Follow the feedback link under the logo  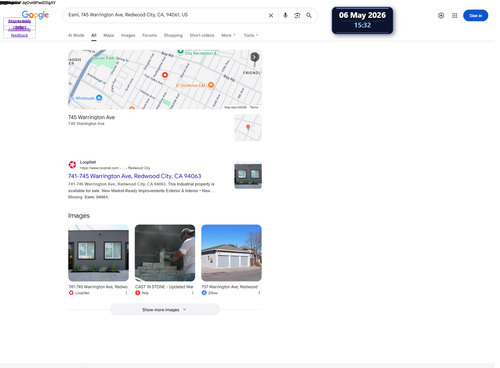click(x=19, y=35)
